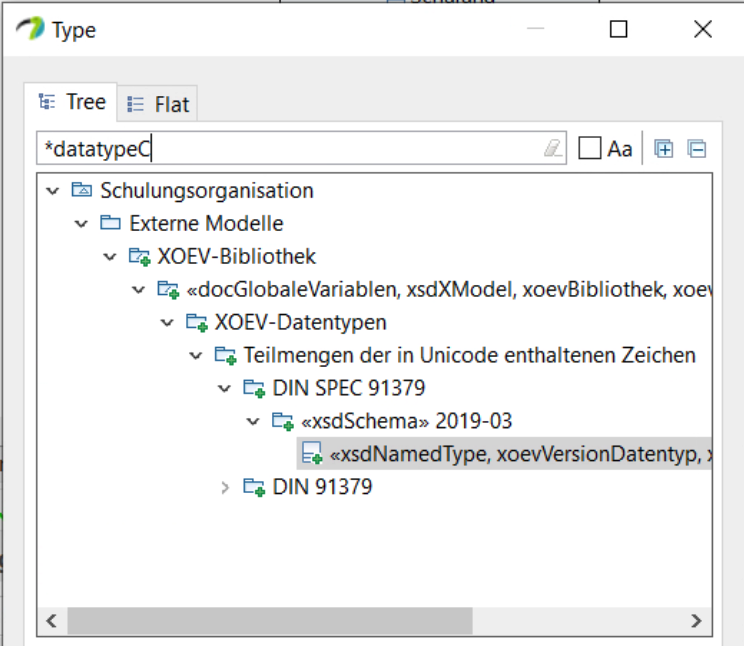Image resolution: width=744 pixels, height=646 pixels.
Task: Collapse the Externe Modelle node
Action: click(x=82, y=224)
